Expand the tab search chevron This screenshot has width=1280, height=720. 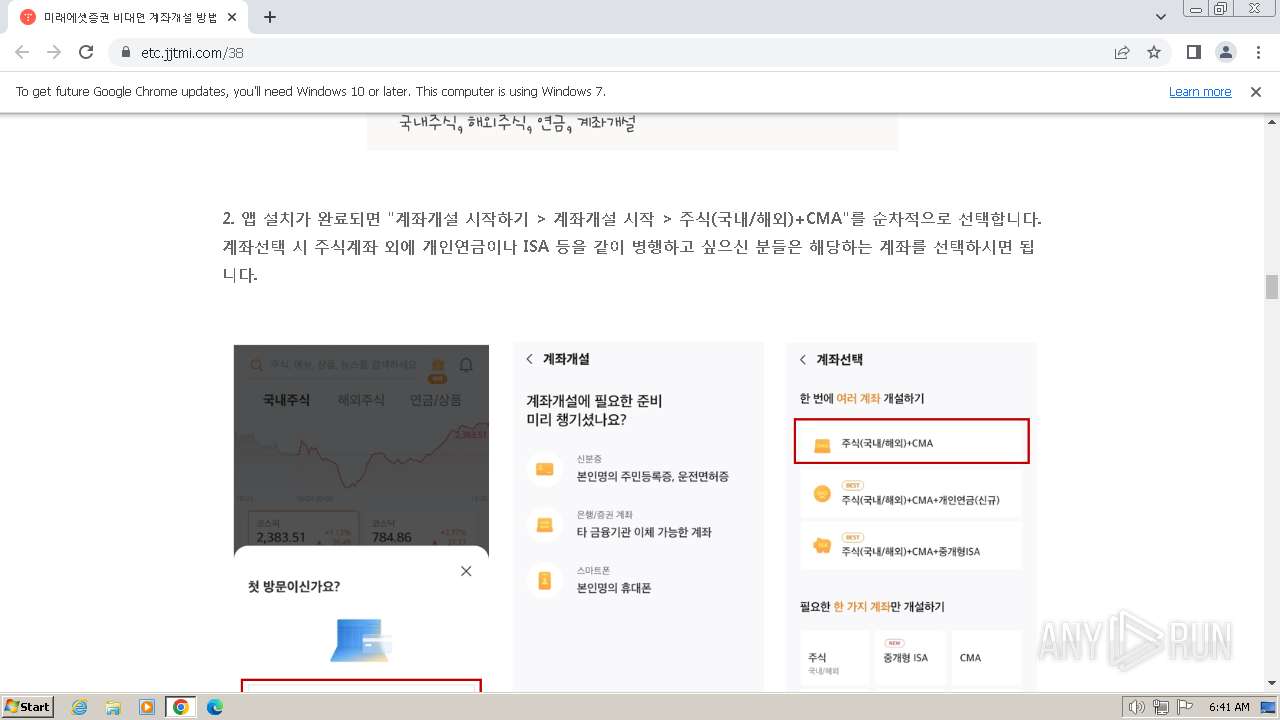pos(1161,17)
